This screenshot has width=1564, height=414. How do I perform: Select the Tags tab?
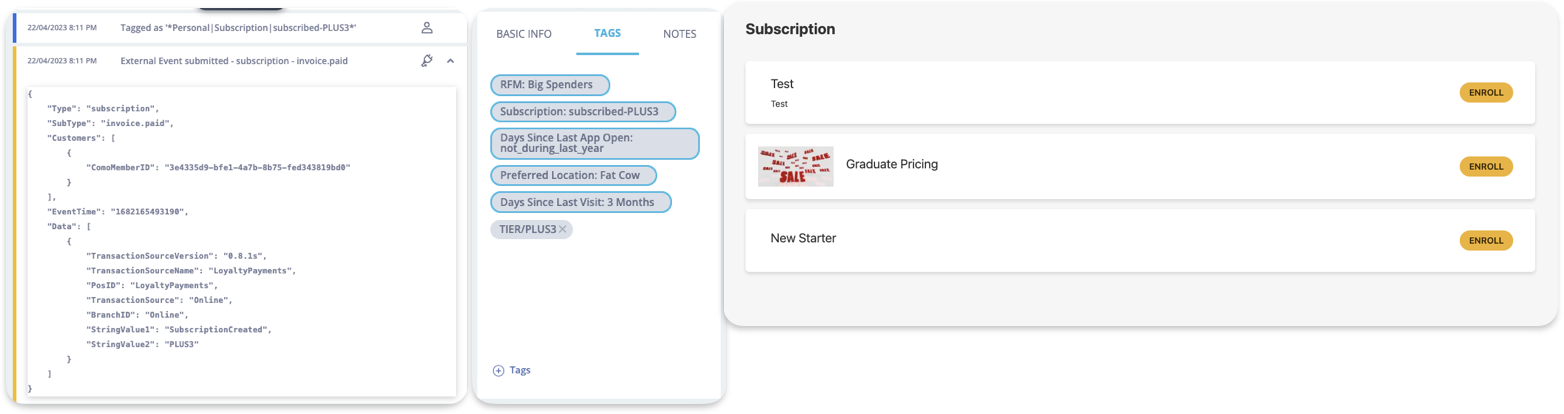(607, 33)
